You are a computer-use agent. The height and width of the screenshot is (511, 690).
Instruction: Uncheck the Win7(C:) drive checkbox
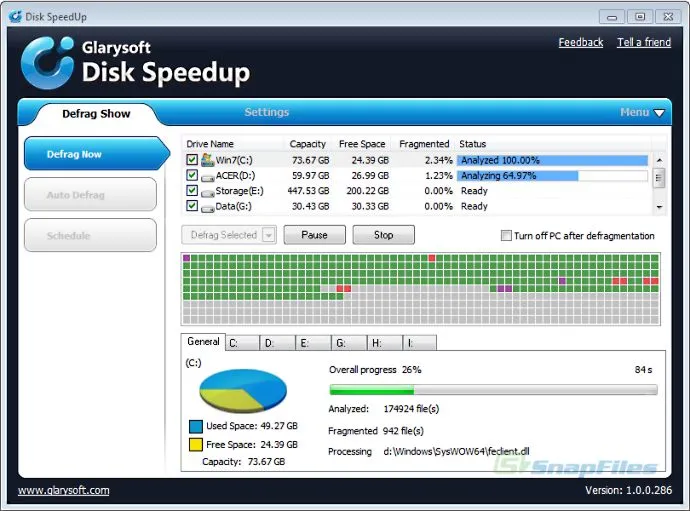click(192, 159)
